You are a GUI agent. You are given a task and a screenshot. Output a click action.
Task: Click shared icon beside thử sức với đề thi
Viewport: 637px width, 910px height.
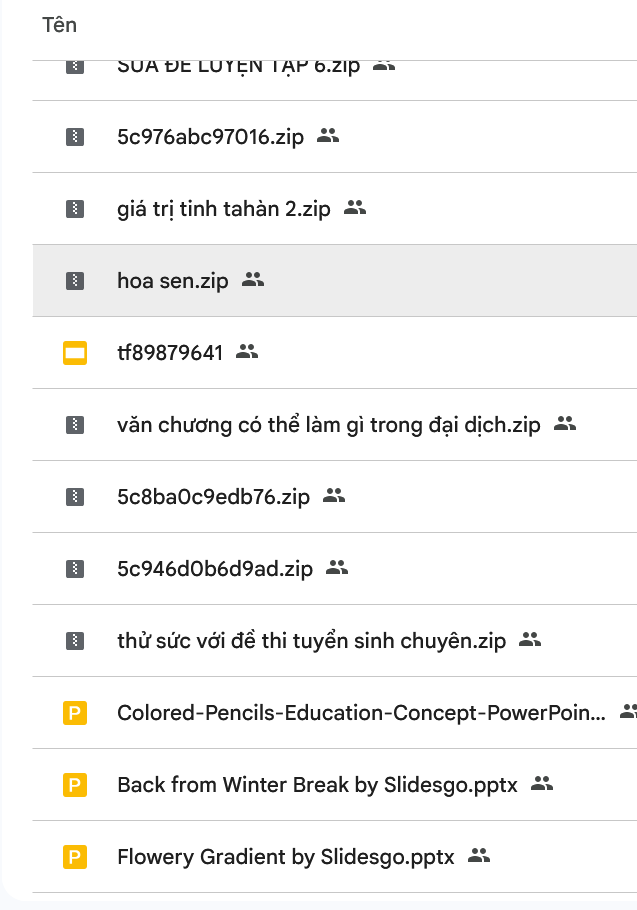[x=530, y=640]
